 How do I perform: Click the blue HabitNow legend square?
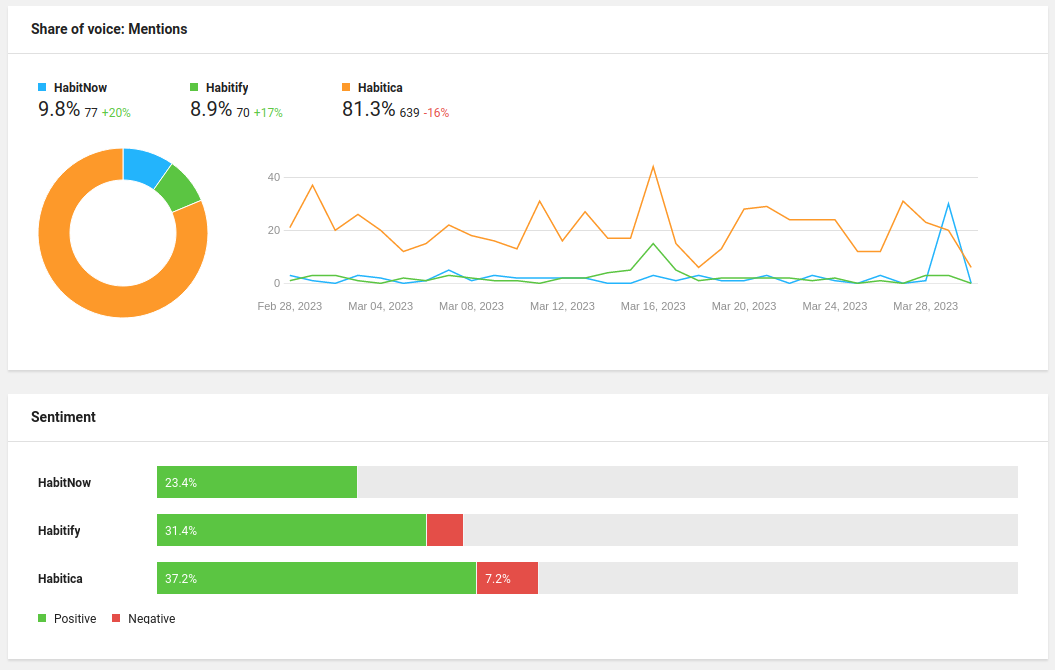click(x=42, y=87)
